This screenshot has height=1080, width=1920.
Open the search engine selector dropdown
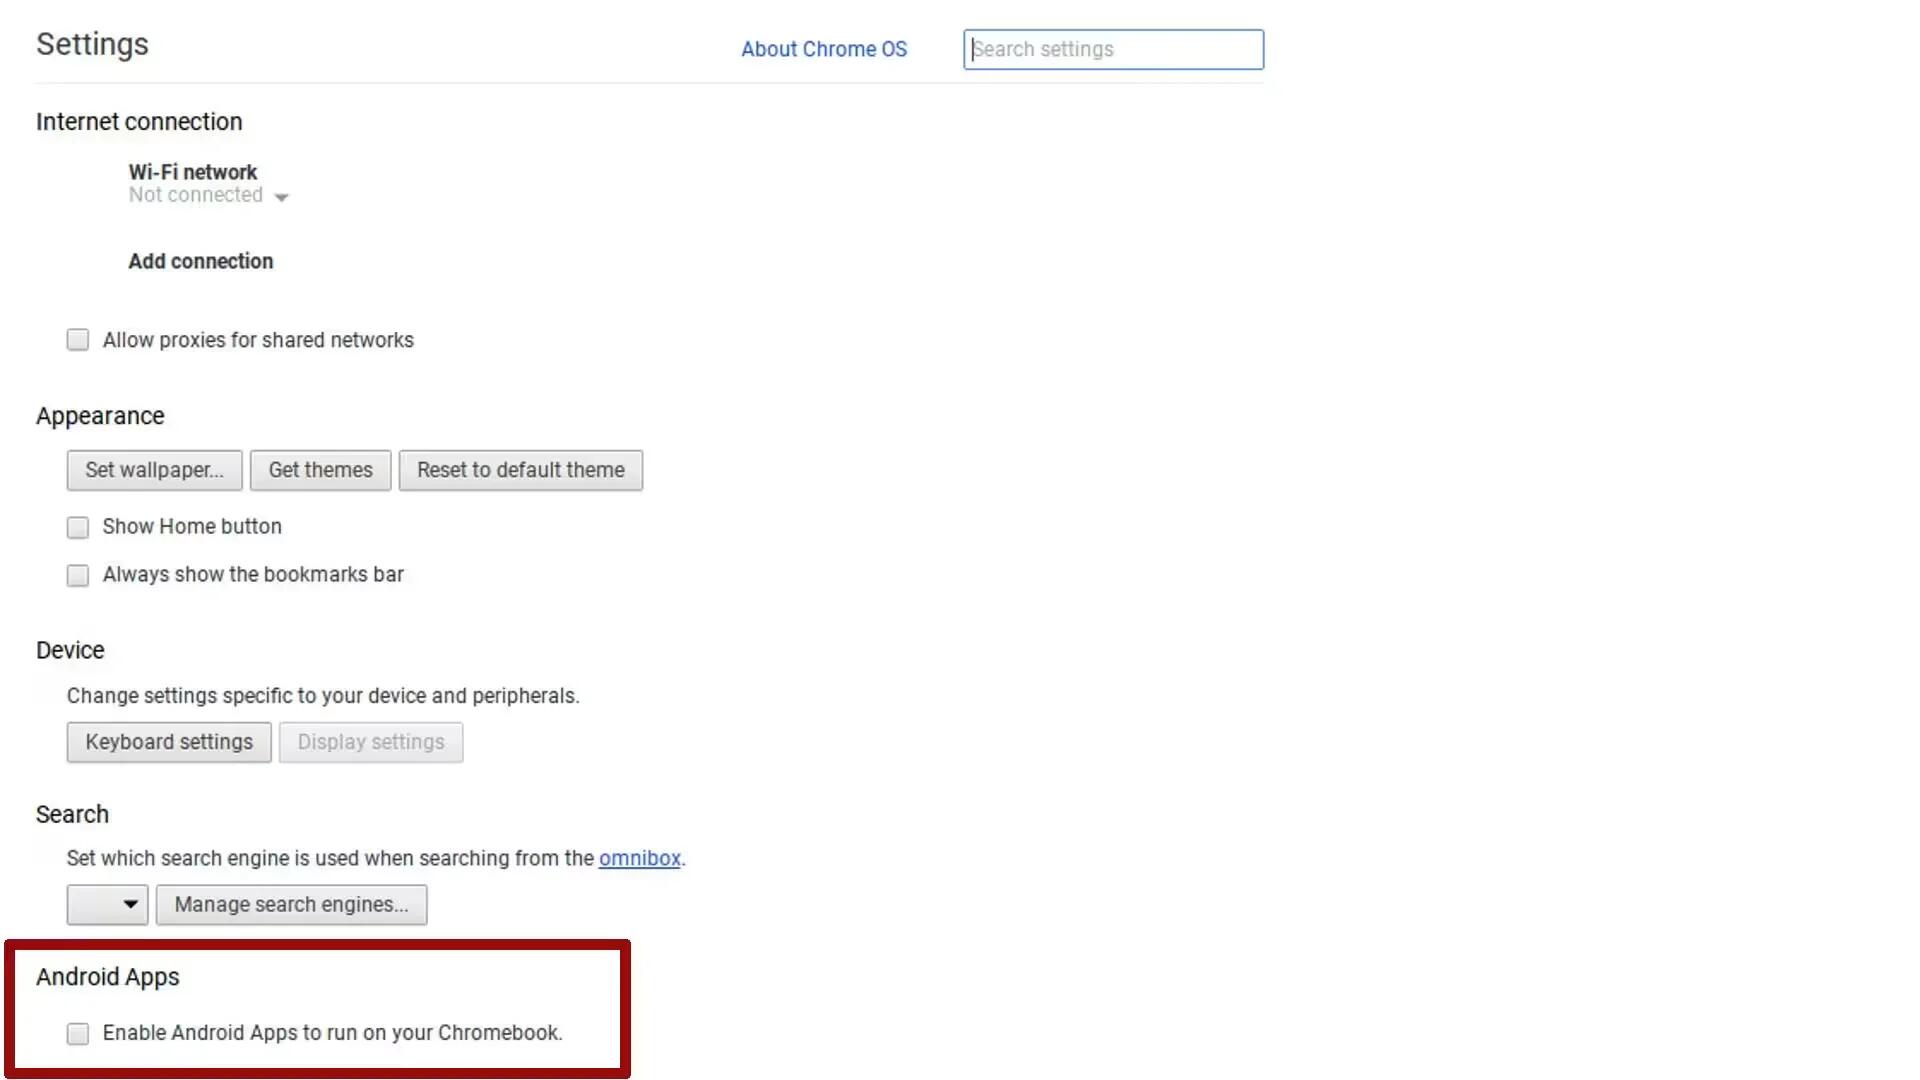107,905
